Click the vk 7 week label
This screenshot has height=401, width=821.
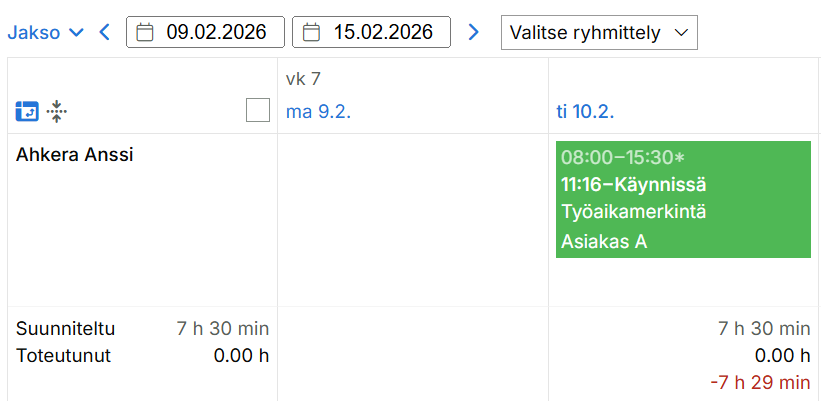click(x=303, y=79)
